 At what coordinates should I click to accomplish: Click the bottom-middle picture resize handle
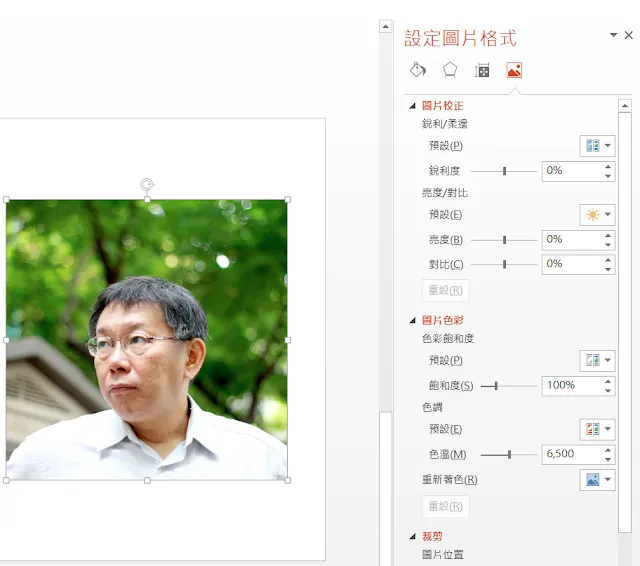147,480
